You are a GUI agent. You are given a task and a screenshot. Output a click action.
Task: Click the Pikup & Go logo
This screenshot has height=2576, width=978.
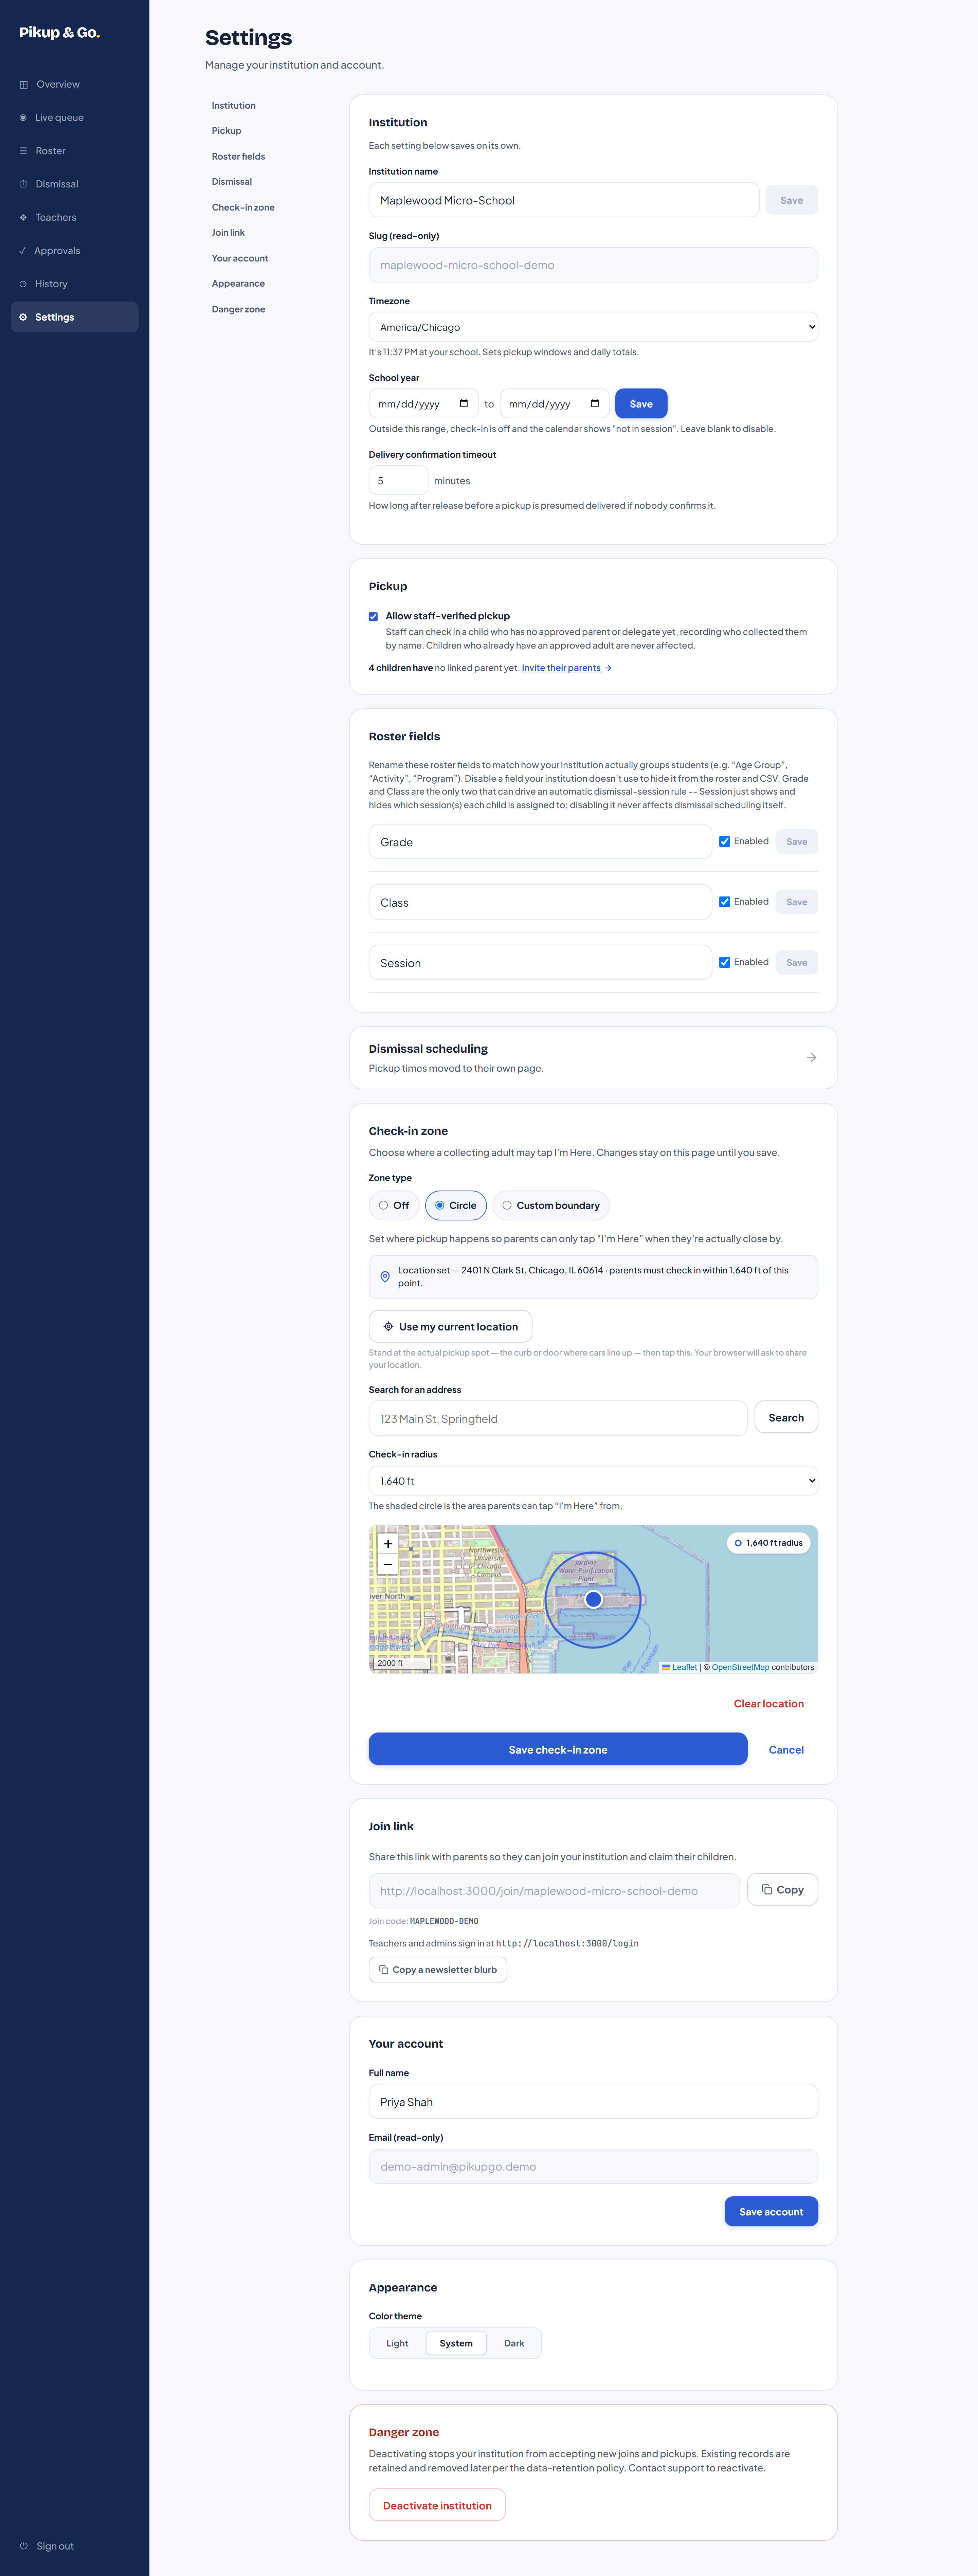click(60, 33)
